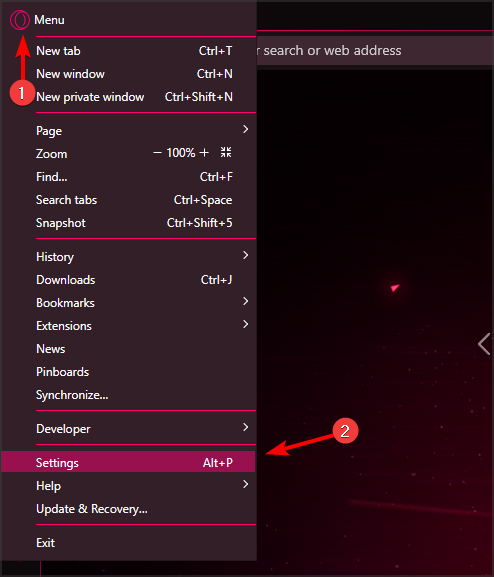Expand the Extensions submenu arrow
The width and height of the screenshot is (494, 577).
pyautogui.click(x=246, y=324)
